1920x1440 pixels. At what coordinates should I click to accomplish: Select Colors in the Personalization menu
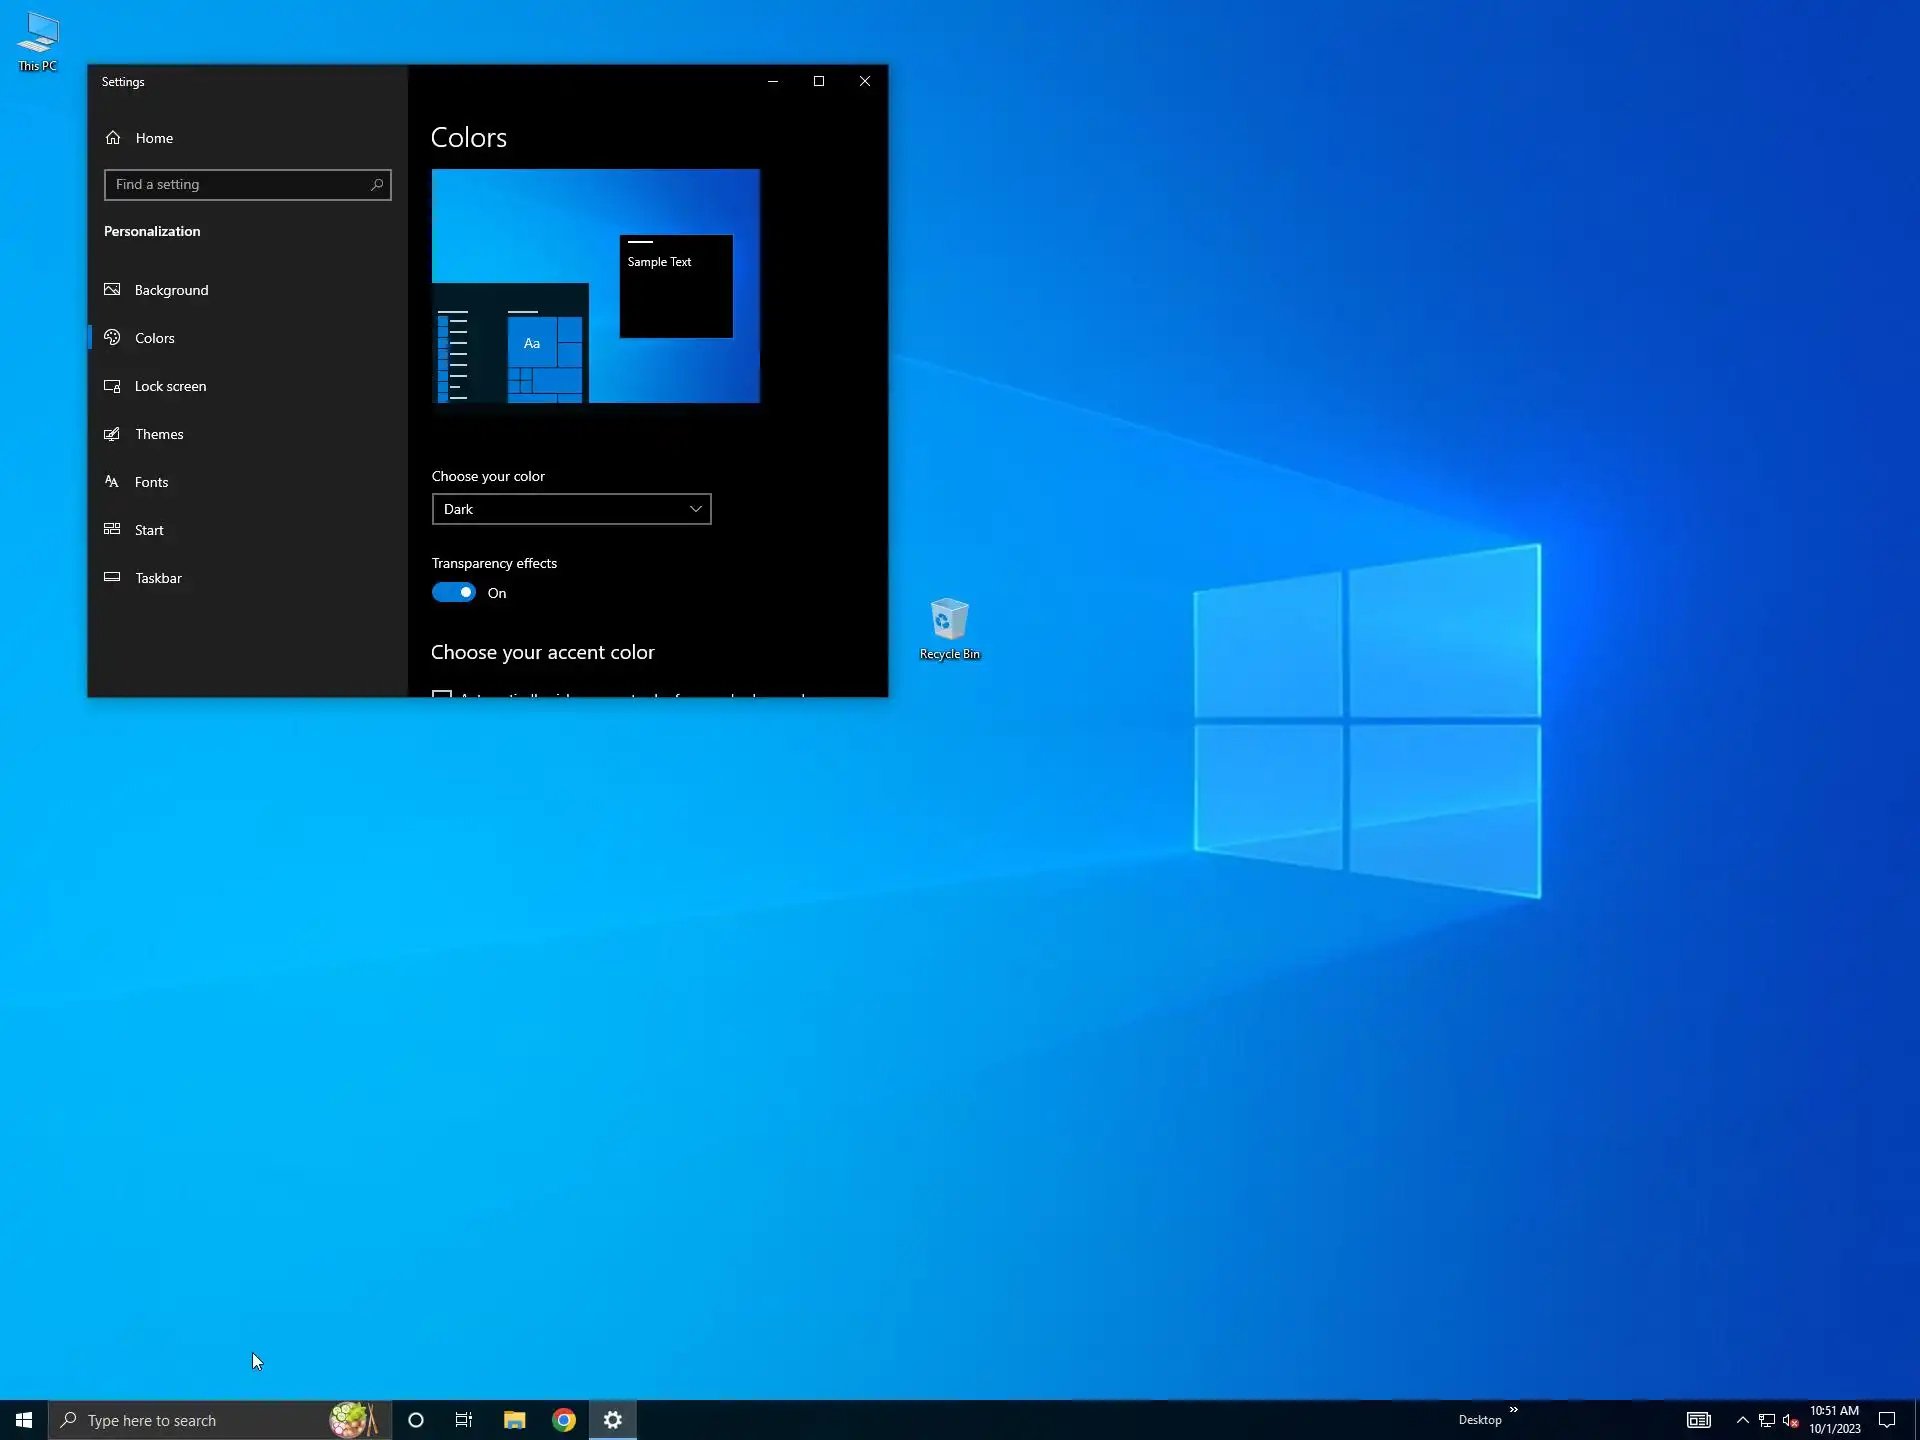[x=154, y=338]
